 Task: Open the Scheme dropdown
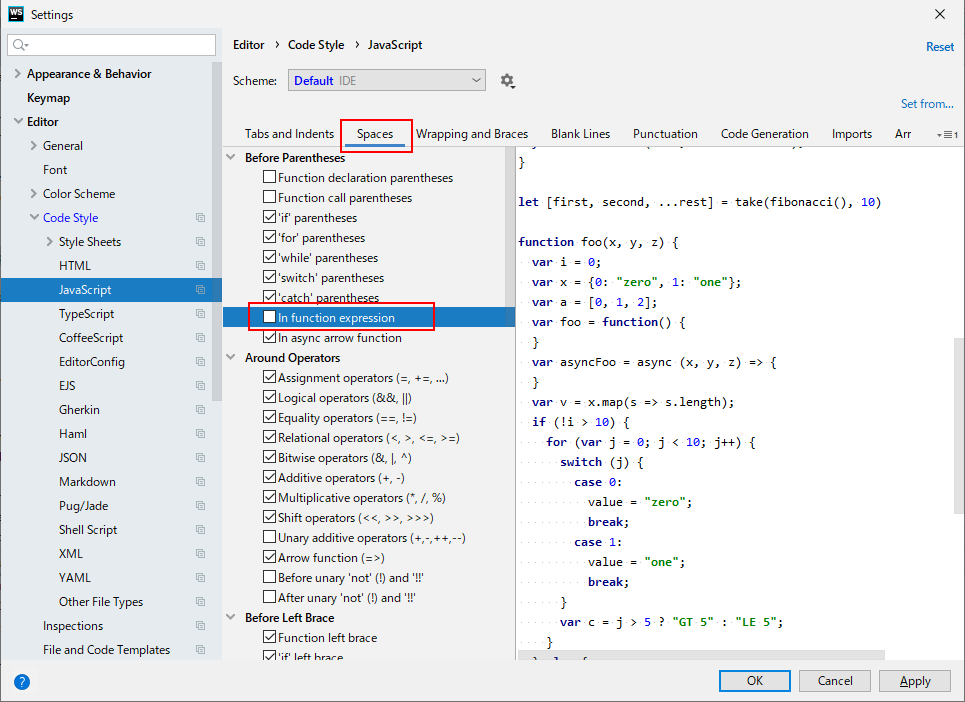point(386,81)
